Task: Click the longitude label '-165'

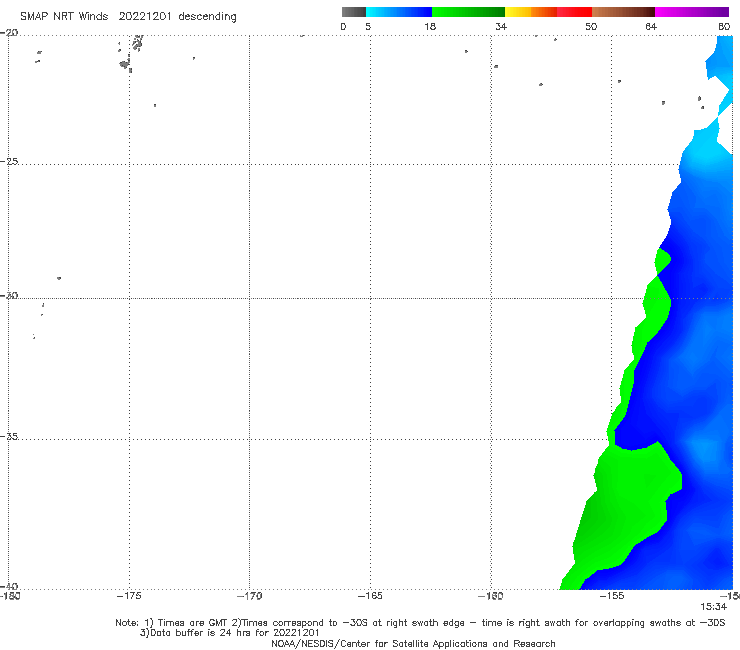Action: click(x=370, y=596)
